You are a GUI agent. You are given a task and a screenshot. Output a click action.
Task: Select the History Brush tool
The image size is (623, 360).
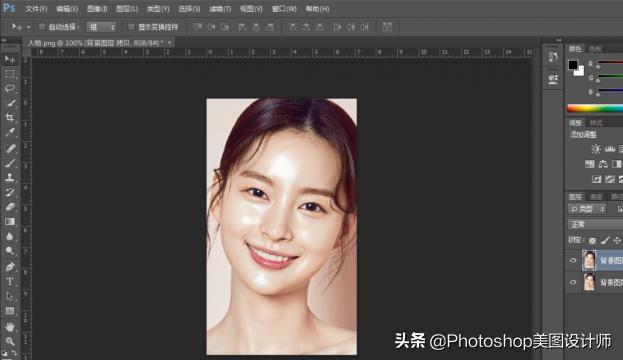[10, 192]
